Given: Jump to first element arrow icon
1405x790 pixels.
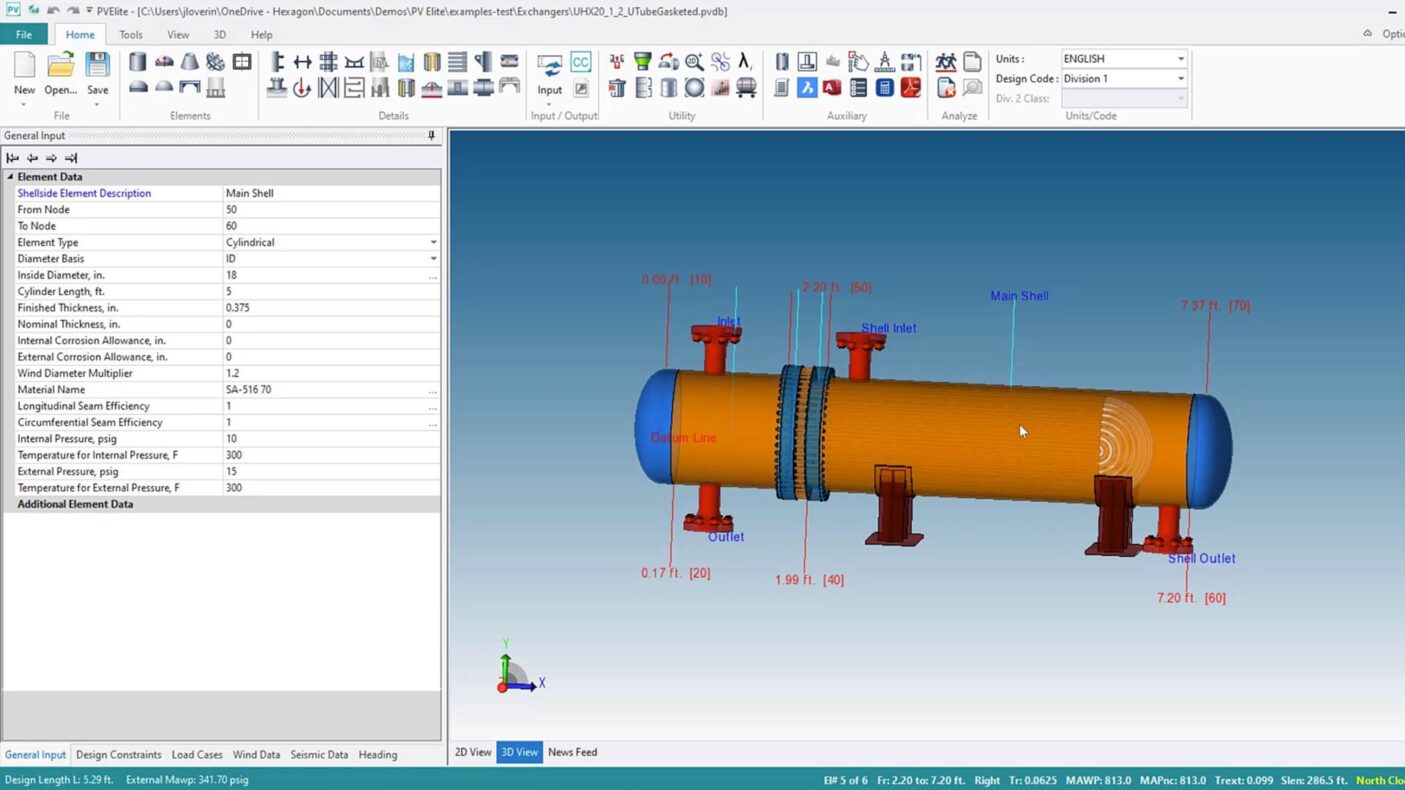Looking at the screenshot, I should [x=12, y=158].
